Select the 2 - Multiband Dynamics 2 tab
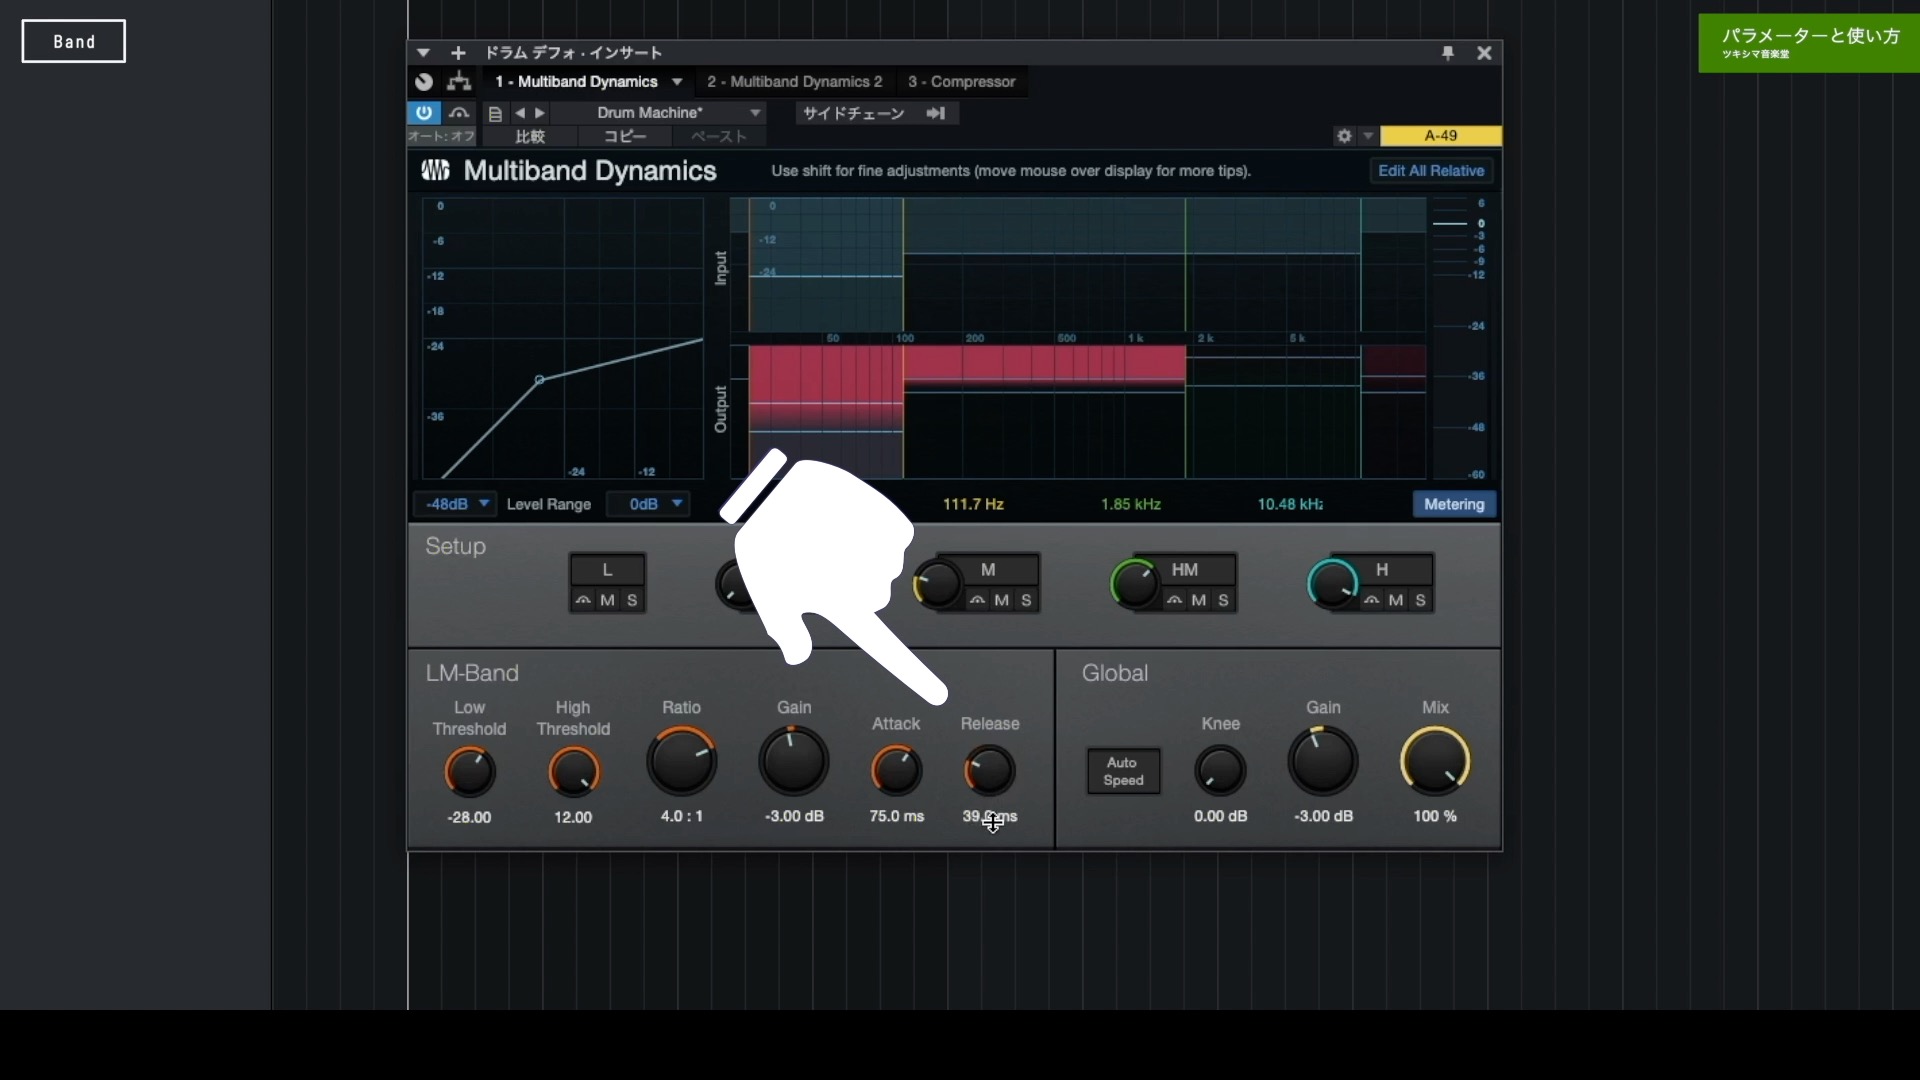This screenshot has width=1920, height=1080. 795,81
